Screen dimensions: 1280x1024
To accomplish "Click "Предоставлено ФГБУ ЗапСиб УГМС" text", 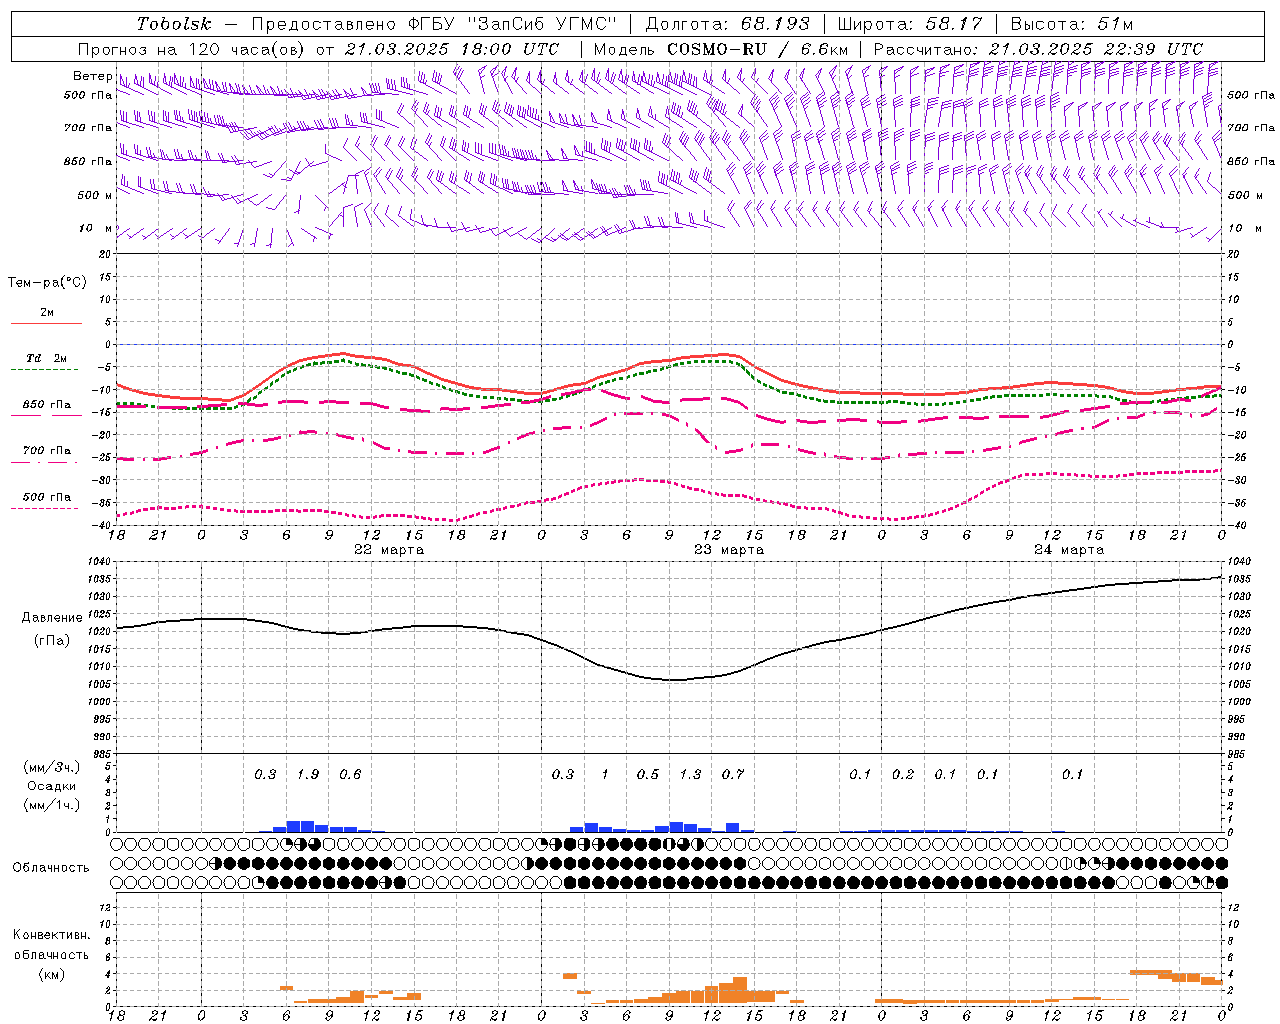I will [x=435, y=24].
